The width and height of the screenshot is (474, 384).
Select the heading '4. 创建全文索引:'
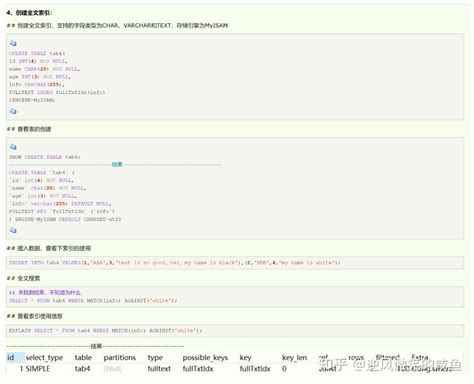pos(29,13)
